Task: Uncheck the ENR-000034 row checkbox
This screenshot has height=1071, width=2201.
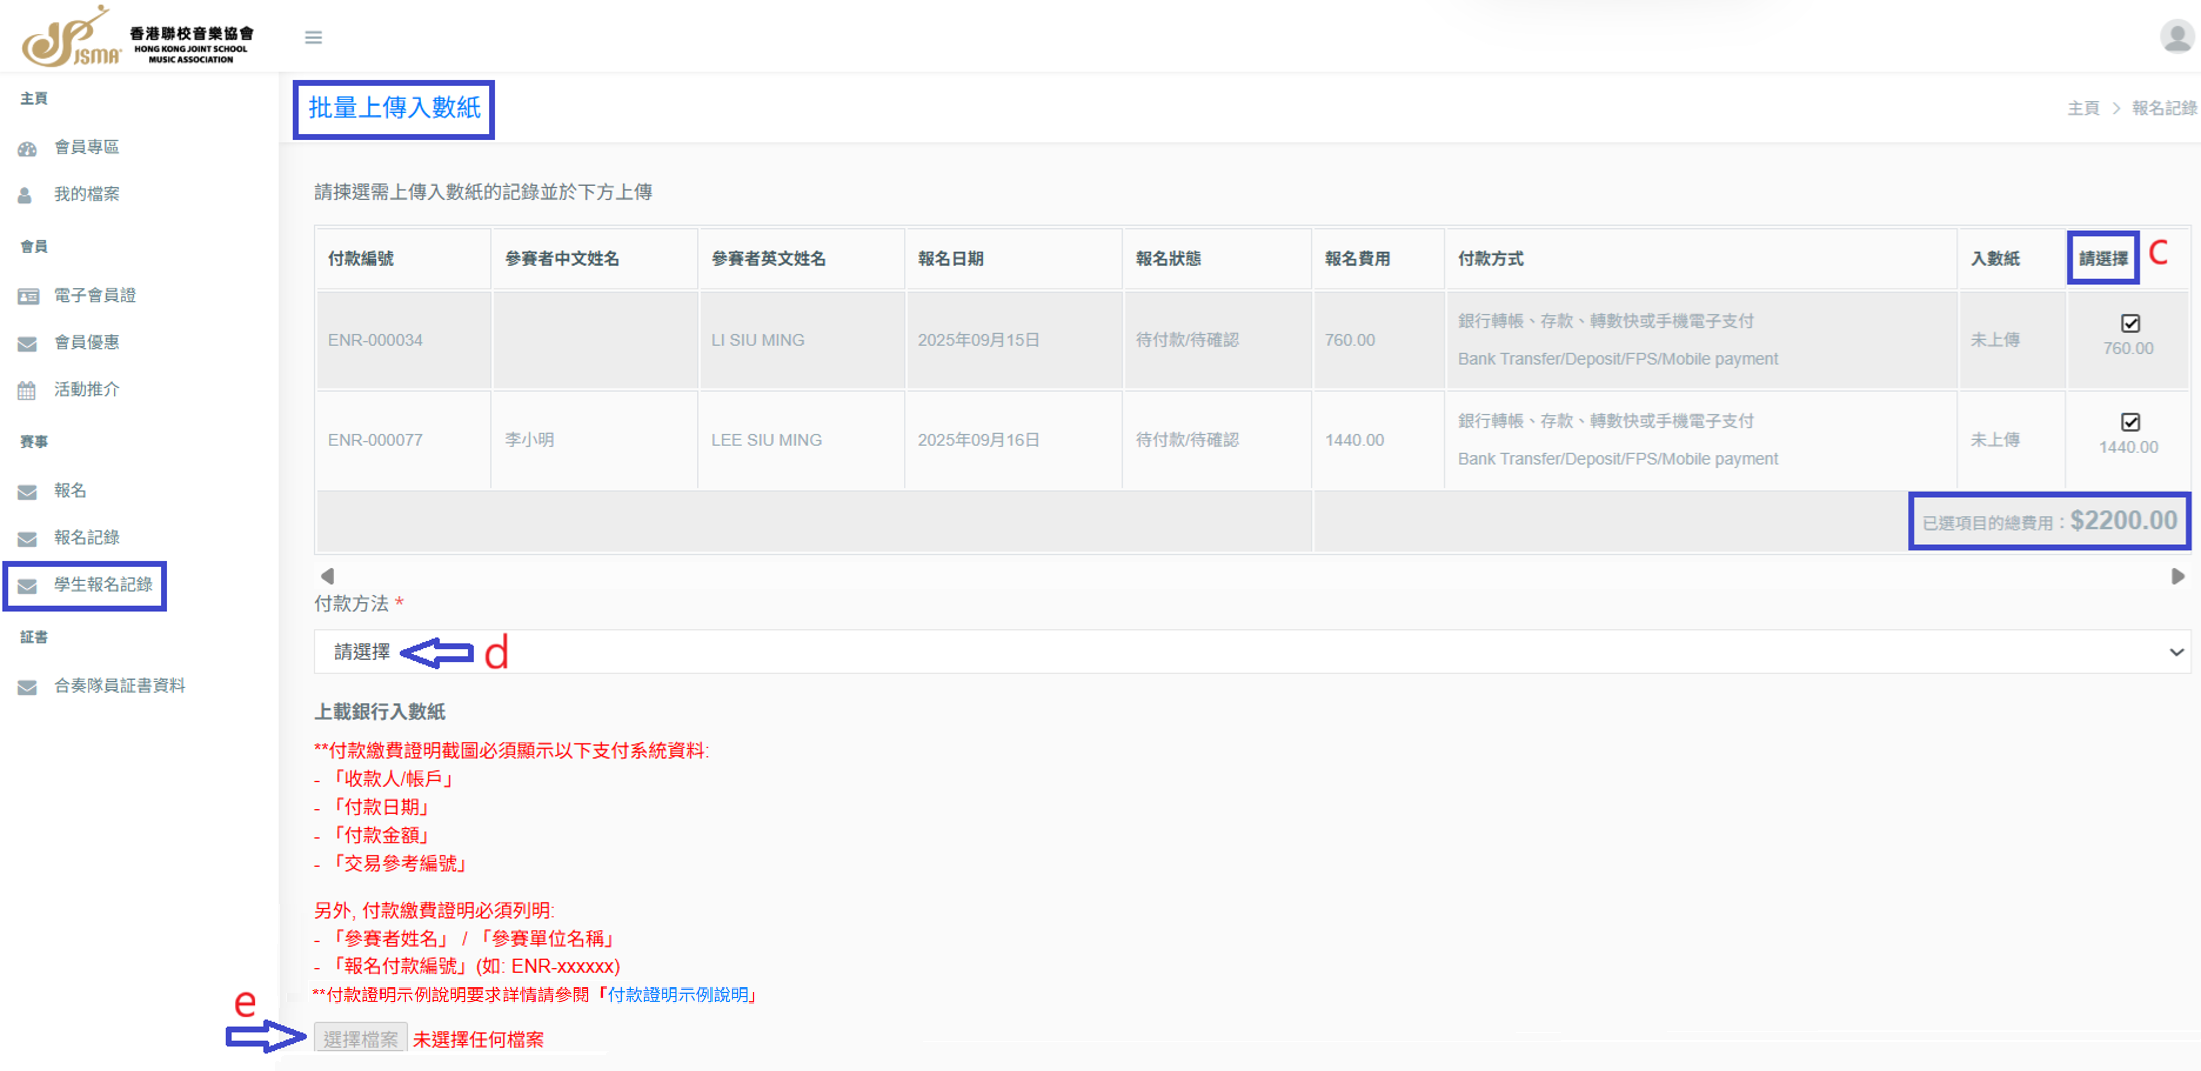Action: coord(2130,323)
